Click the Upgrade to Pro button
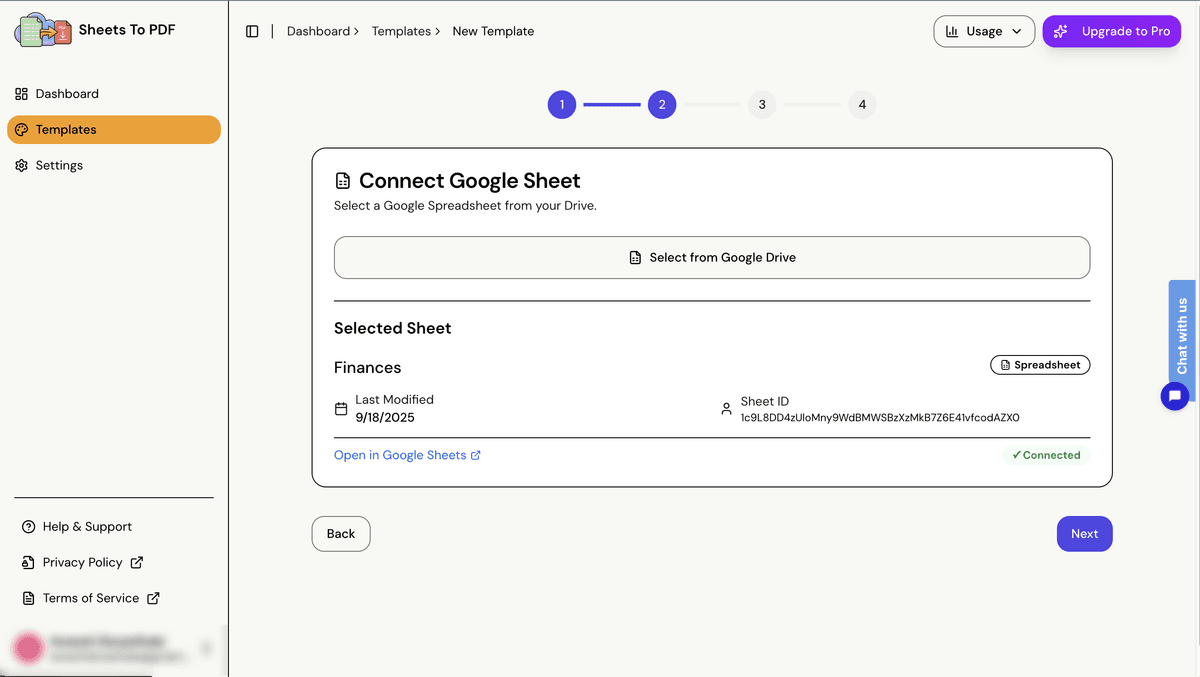This screenshot has width=1200, height=677. coord(1111,31)
